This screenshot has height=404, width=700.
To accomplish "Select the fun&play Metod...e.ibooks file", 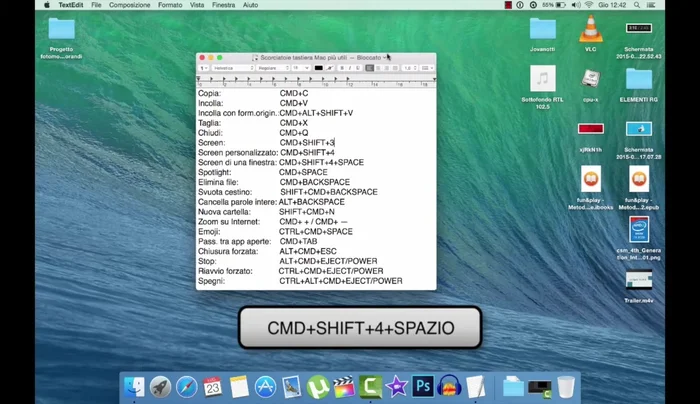I will click(591, 179).
